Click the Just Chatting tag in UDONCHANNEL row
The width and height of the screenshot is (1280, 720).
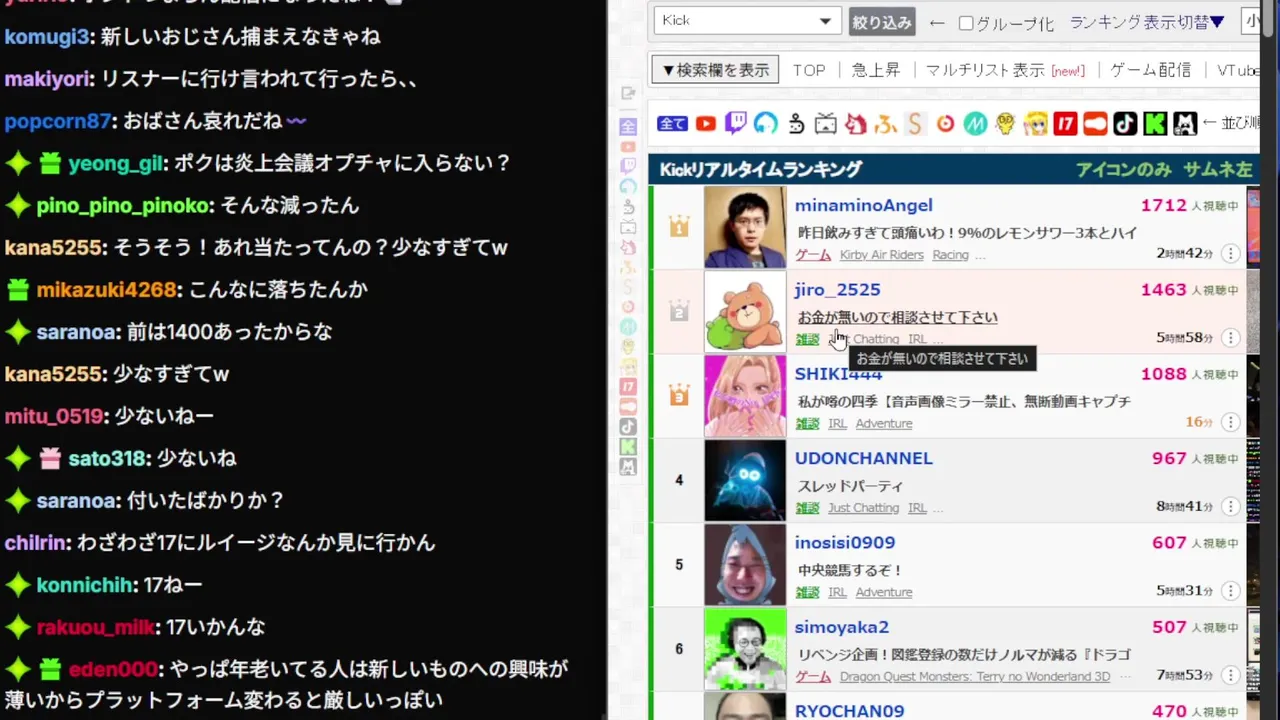click(x=863, y=508)
